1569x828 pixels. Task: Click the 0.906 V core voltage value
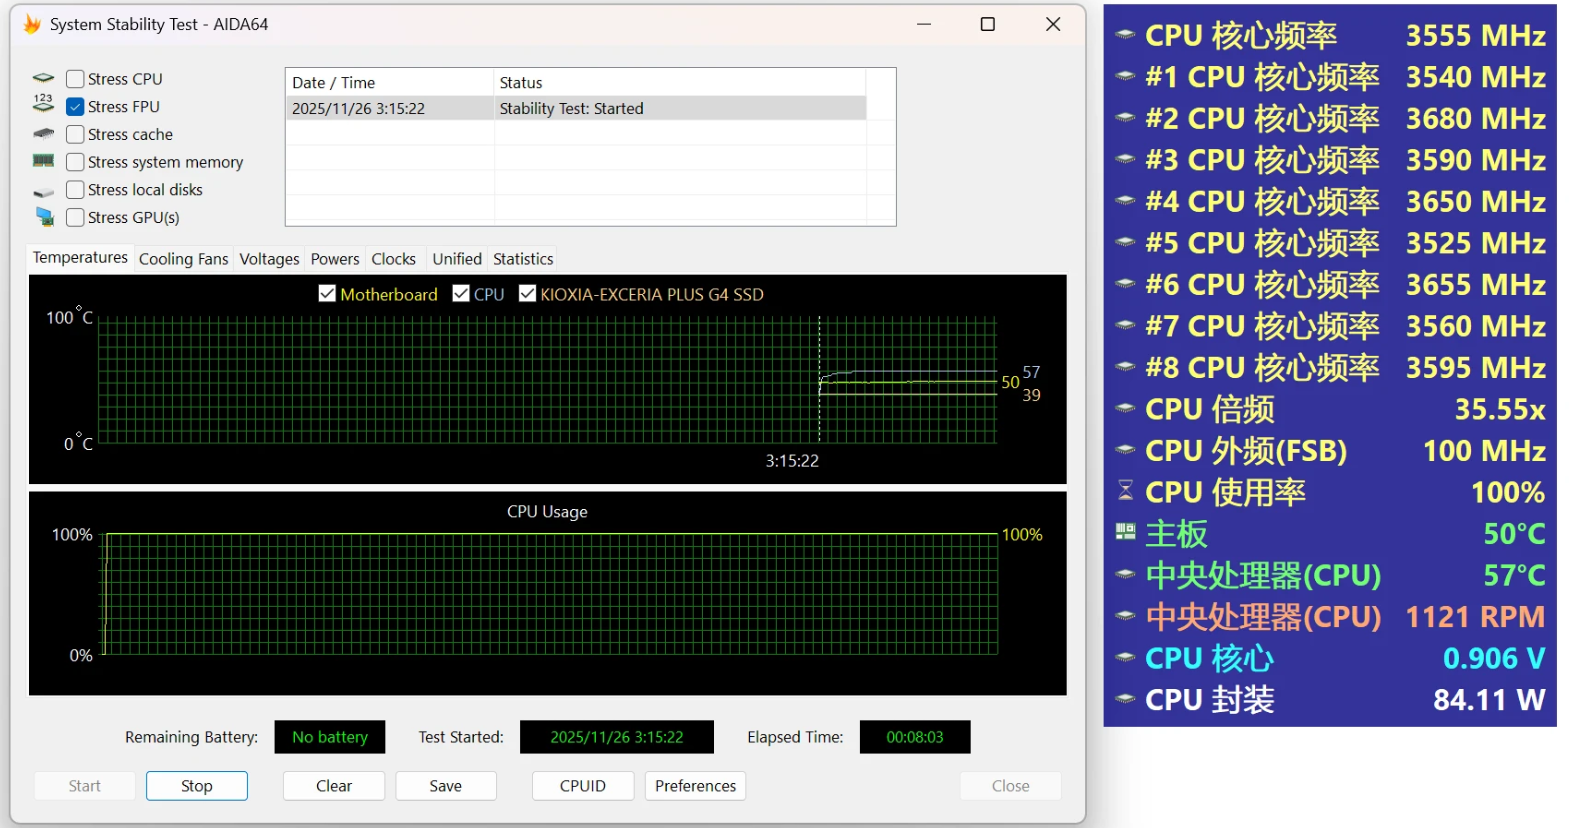point(1494,658)
